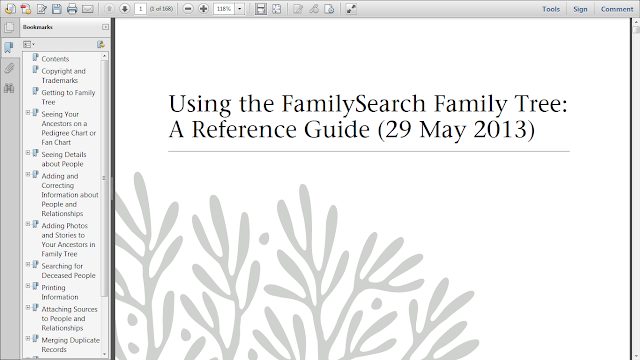Print the document via printer icon
Viewport: 640px width, 360px height.
click(72, 9)
